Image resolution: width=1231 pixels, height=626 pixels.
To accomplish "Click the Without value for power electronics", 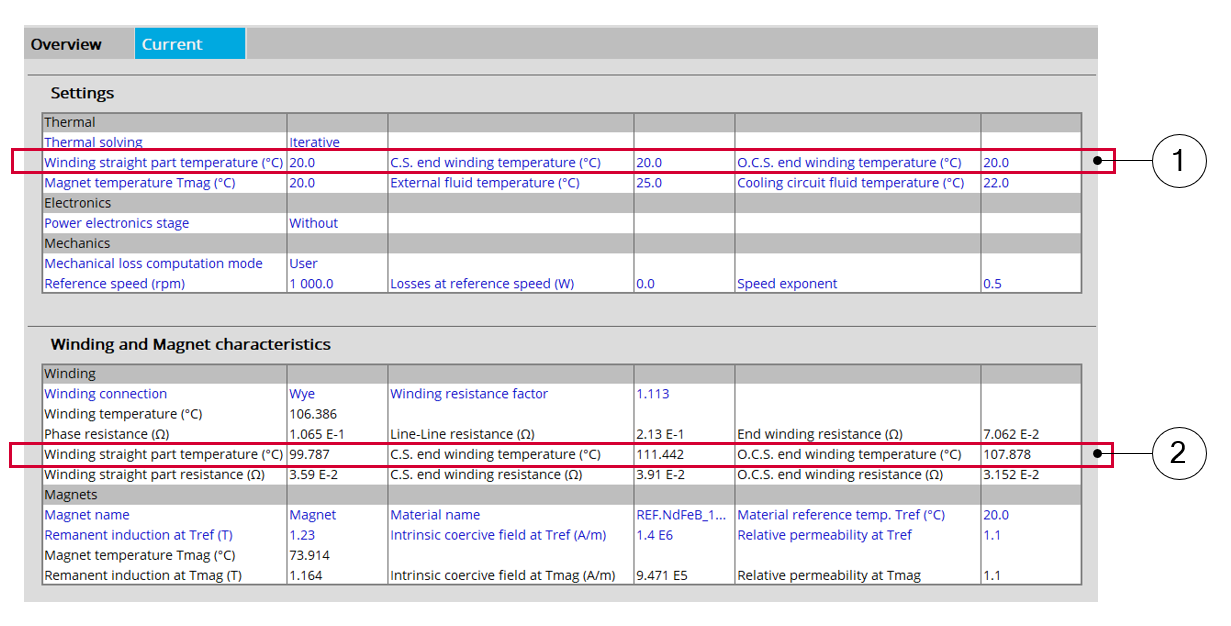I will click(313, 223).
